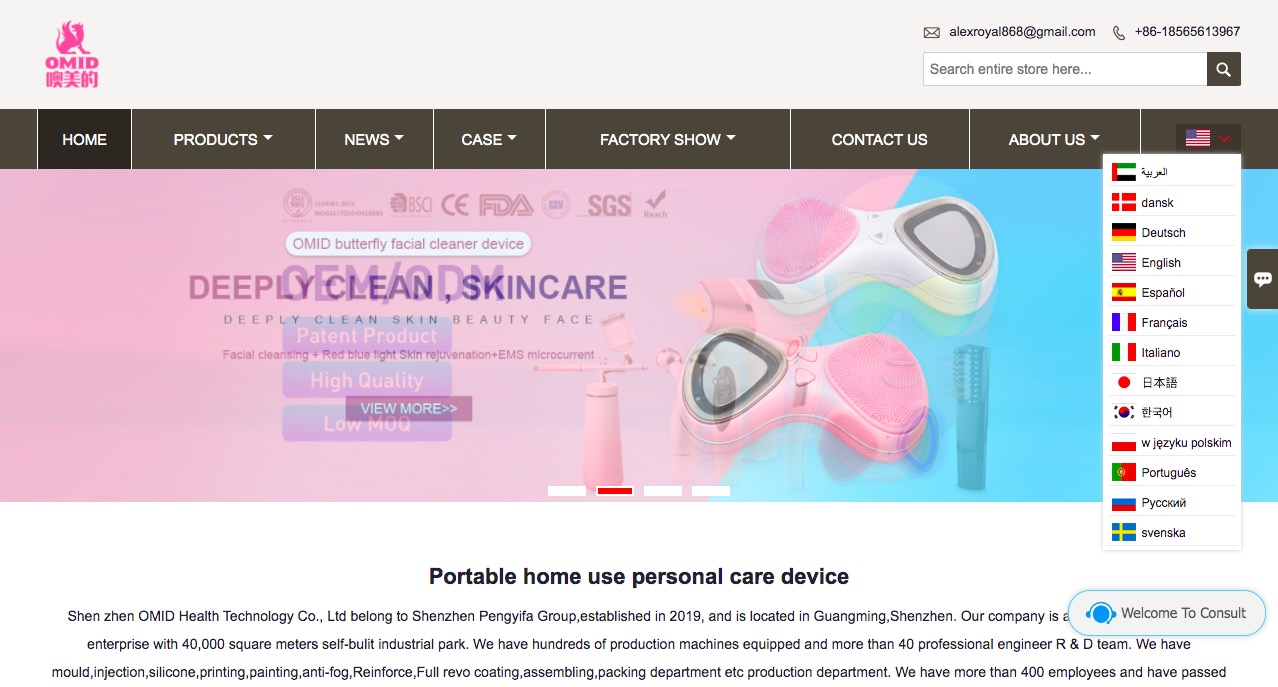The height and width of the screenshot is (687, 1278).
Task: Click the VIEW MORE>> banner button
Action: [x=409, y=408]
